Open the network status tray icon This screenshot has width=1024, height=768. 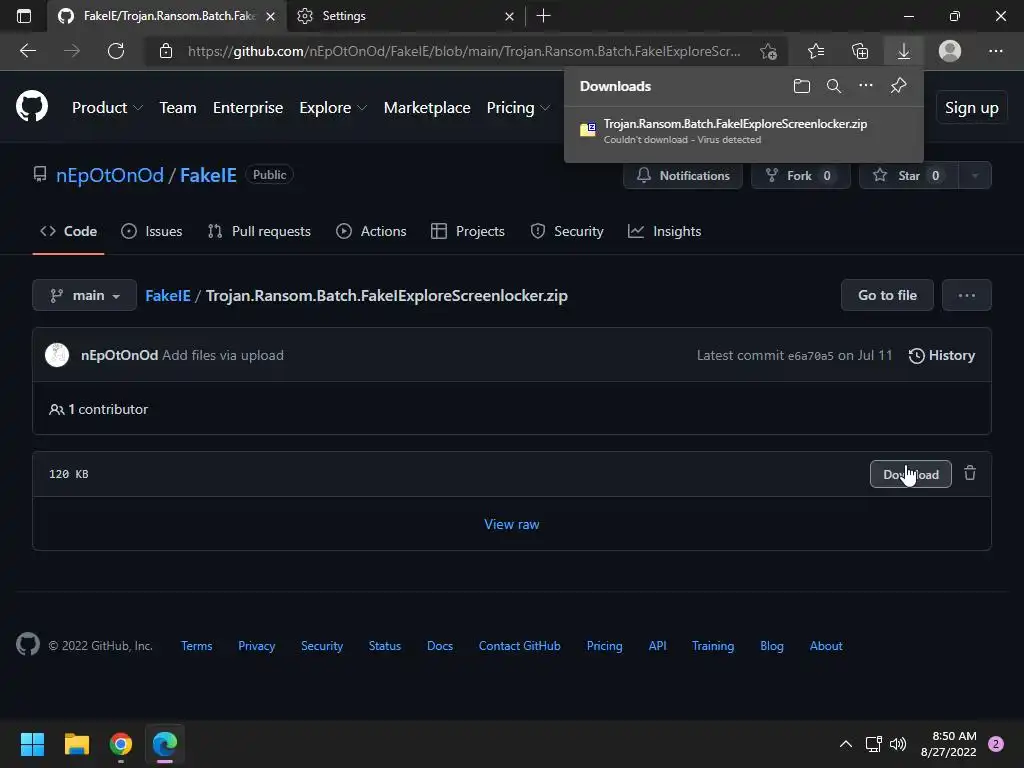(873, 744)
